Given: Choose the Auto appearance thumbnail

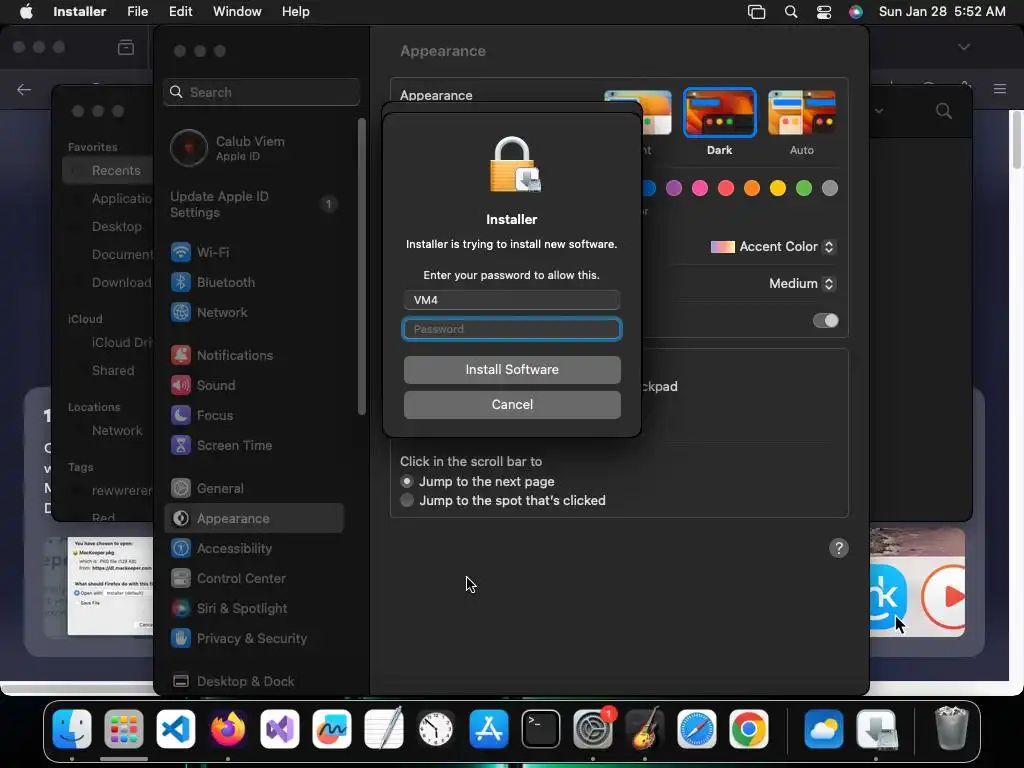Looking at the screenshot, I should coord(802,113).
